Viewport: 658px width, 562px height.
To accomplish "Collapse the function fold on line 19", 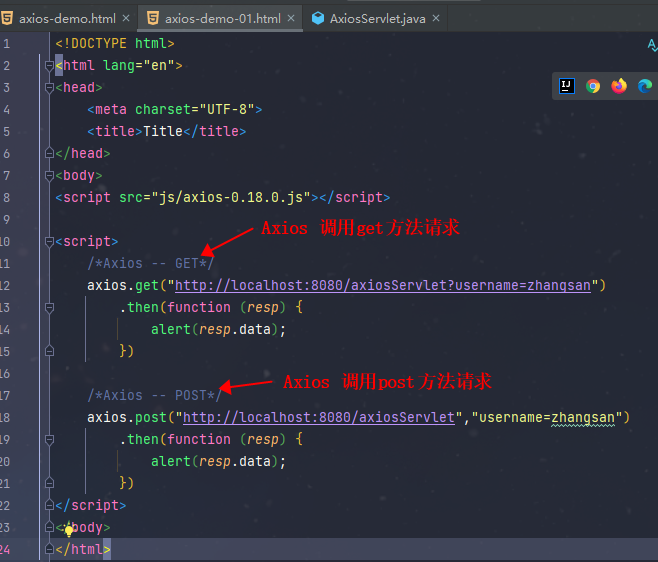I will pos(49,439).
